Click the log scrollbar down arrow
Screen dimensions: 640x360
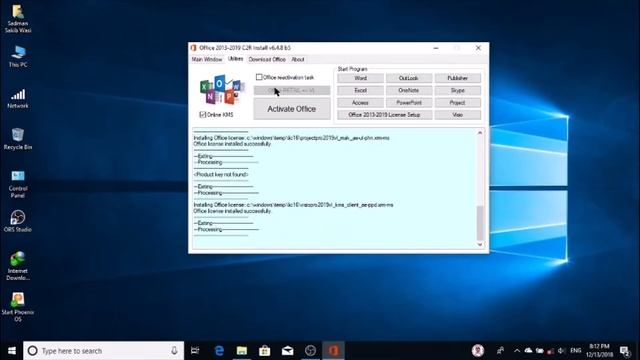[480, 244]
